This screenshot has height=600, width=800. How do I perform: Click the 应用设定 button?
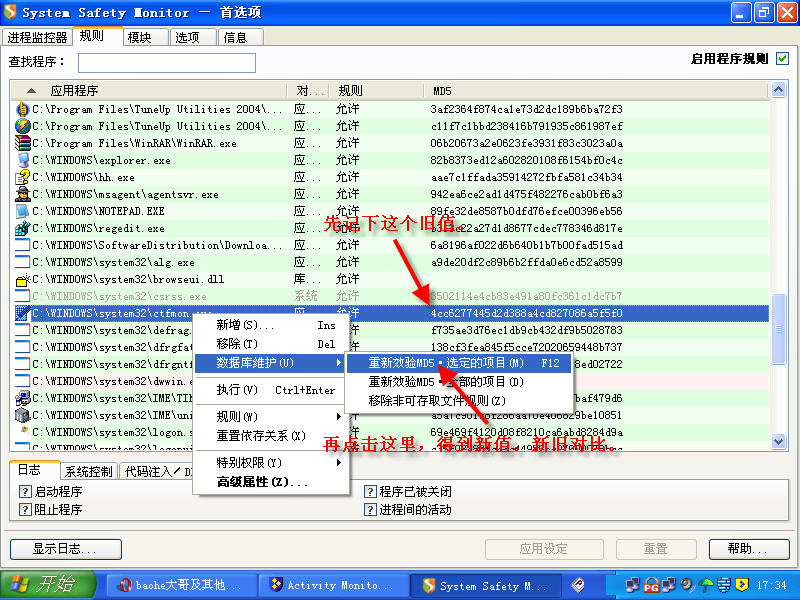click(544, 549)
